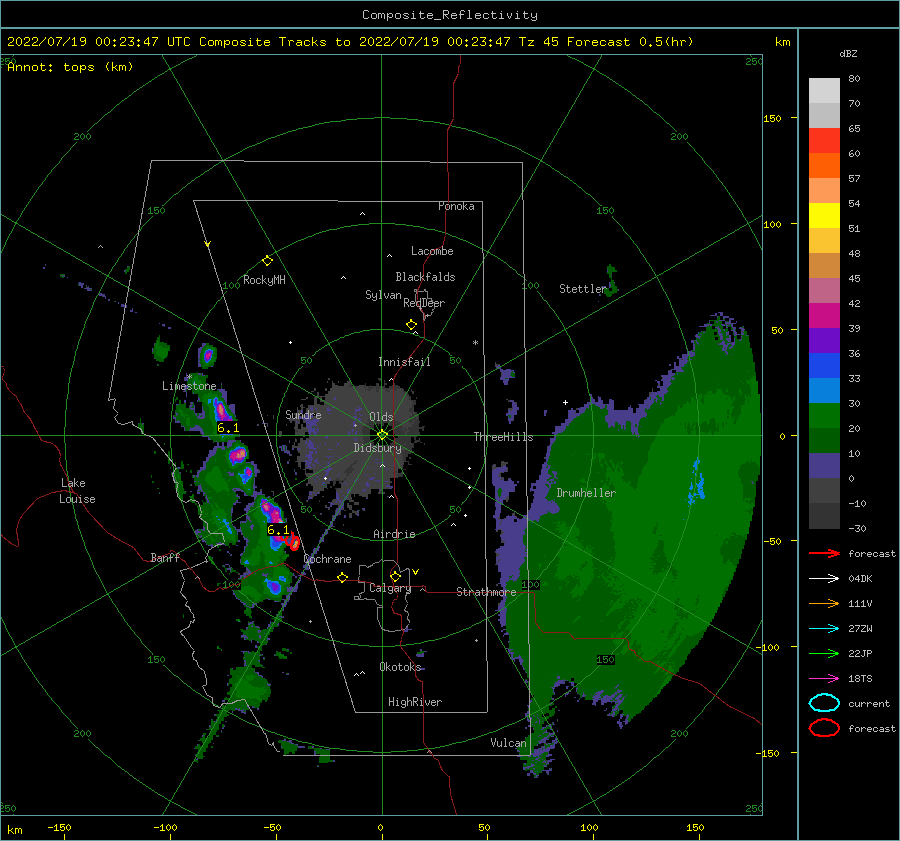900x841 pixels.
Task: Click the Drumheller label on the map
Action: [586, 493]
